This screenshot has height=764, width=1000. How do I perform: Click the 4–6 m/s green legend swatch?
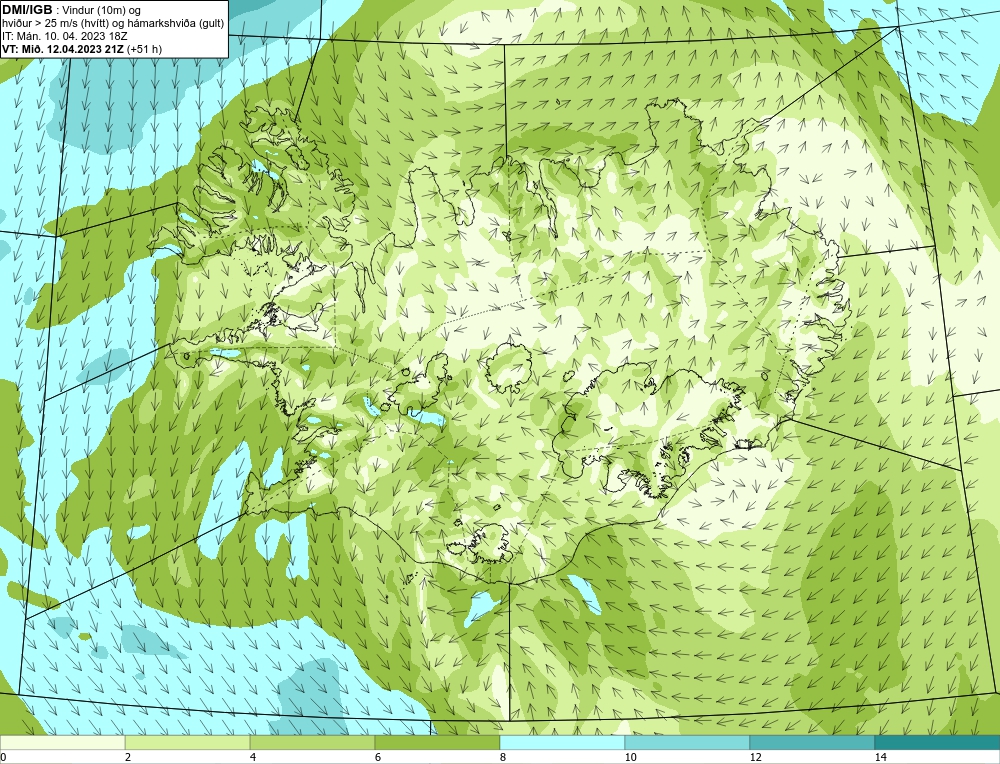[x=312, y=742]
